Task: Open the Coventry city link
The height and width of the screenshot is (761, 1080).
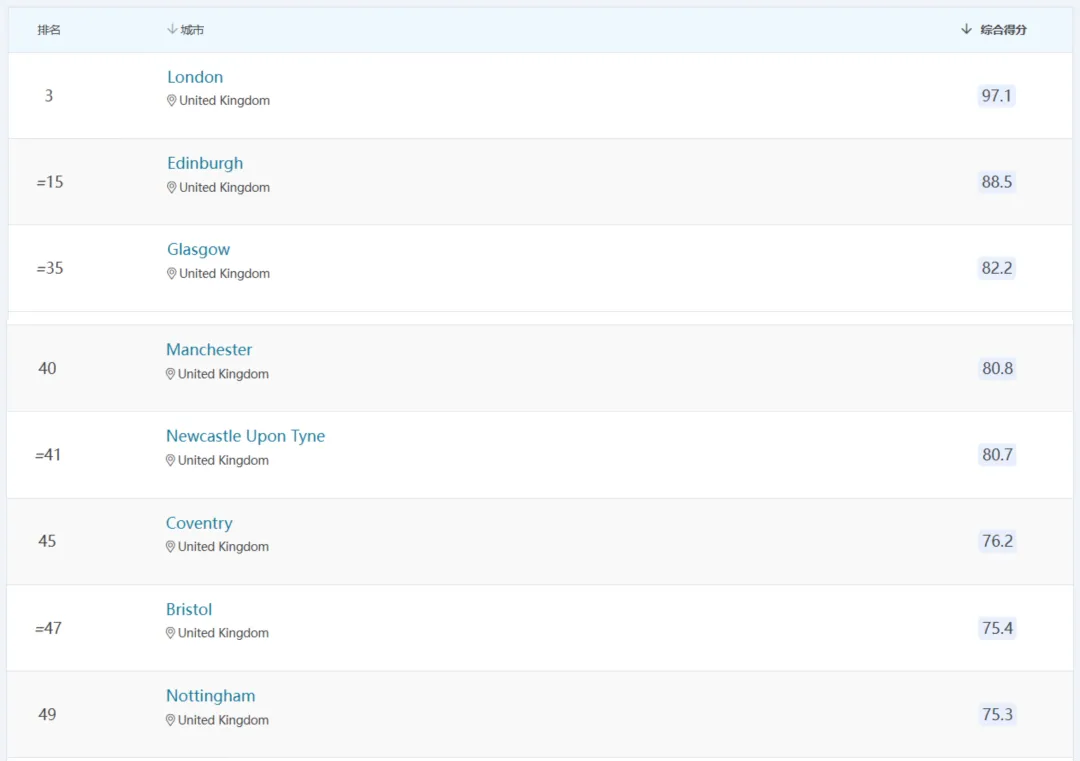Action: (199, 523)
